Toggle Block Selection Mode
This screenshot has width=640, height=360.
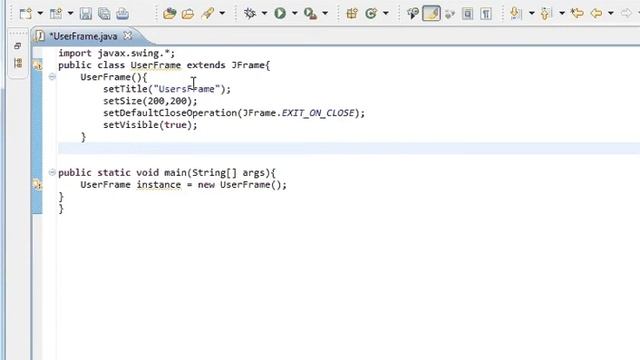(x=468, y=14)
